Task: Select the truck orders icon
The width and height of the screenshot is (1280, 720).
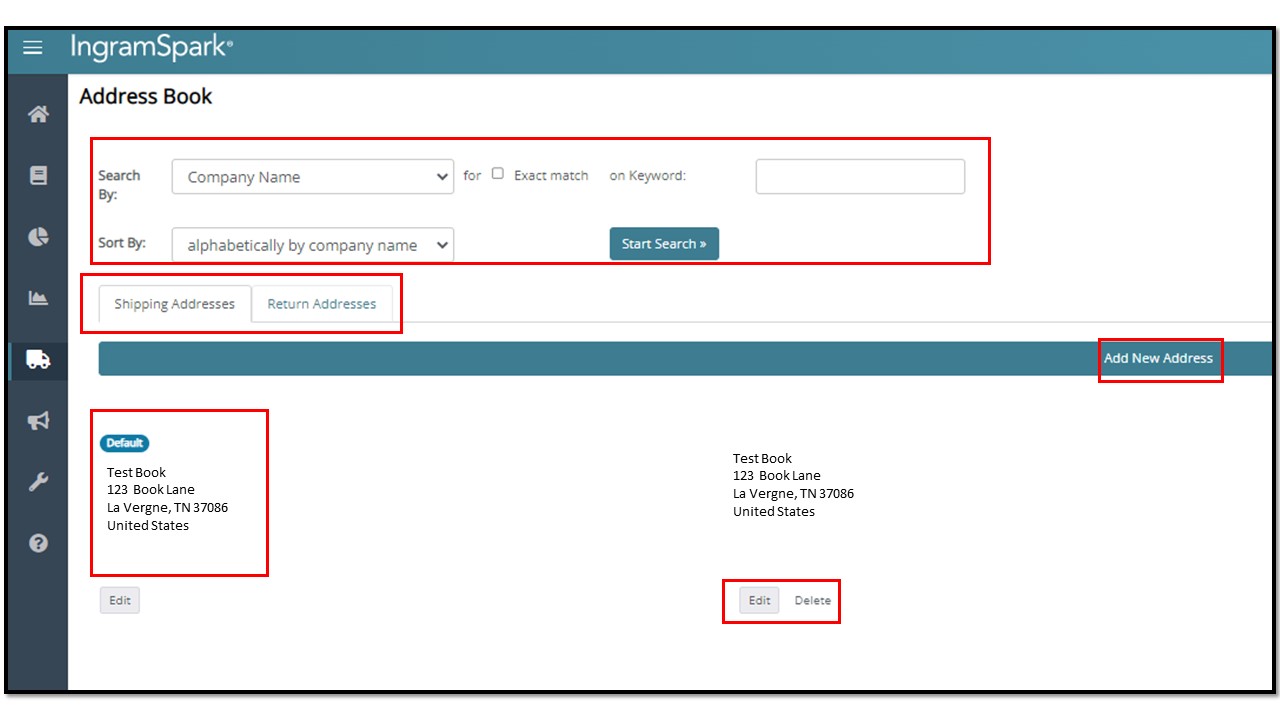Action: 38,360
